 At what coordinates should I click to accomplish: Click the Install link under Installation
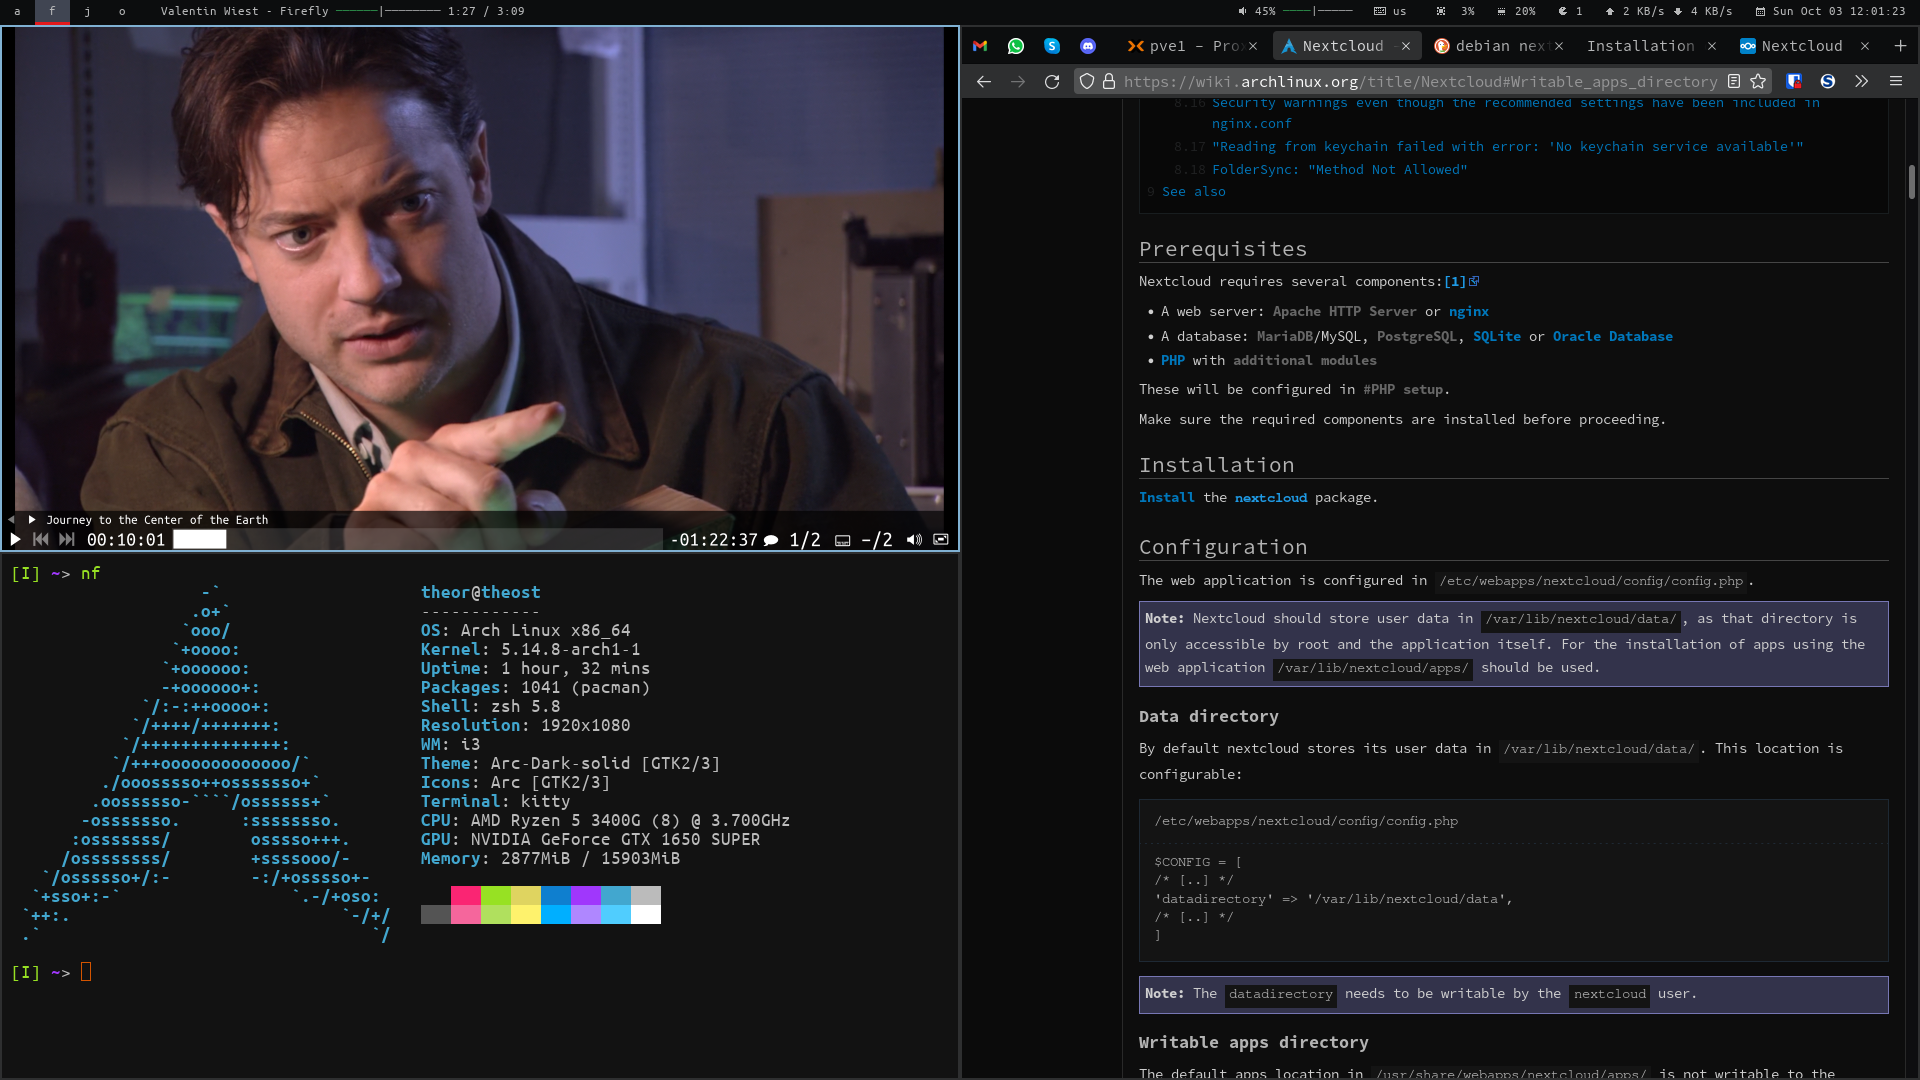[x=1166, y=497]
